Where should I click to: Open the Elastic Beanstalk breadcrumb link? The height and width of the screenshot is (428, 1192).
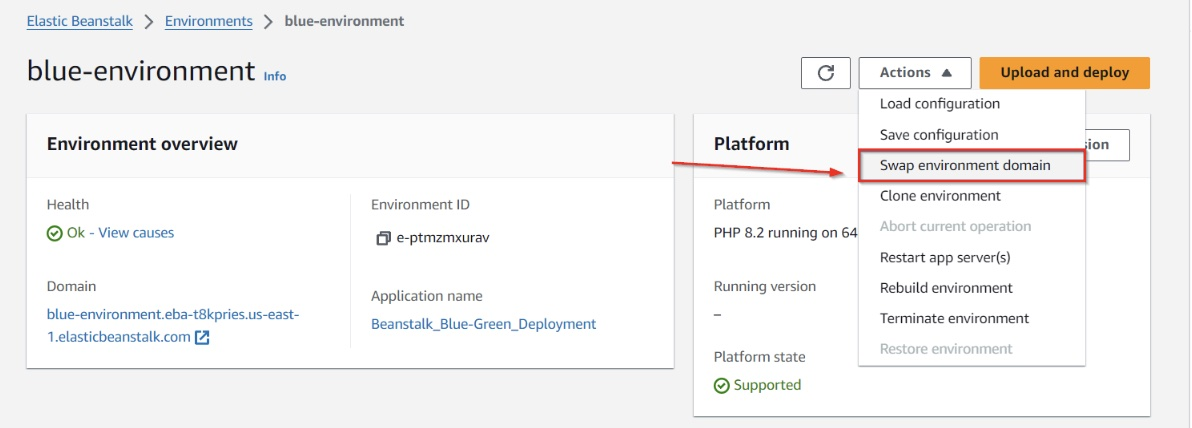(80, 21)
